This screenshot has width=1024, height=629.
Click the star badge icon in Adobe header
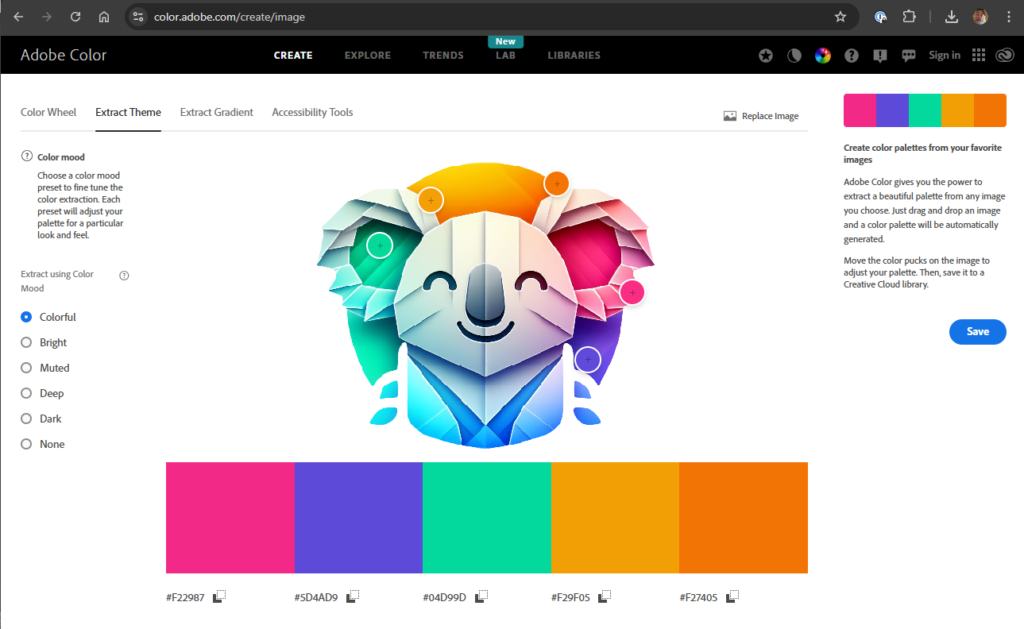pyautogui.click(x=765, y=56)
